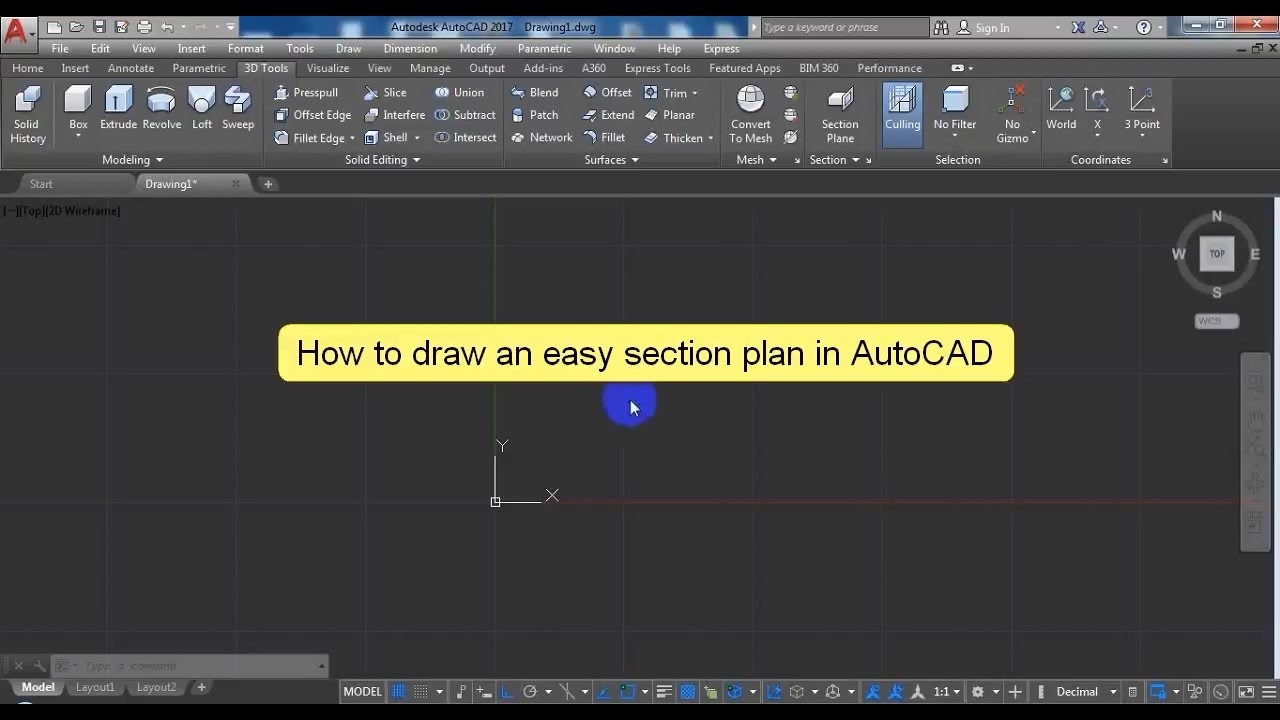
Task: Click the 3 Point UCS tool
Action: [1141, 108]
